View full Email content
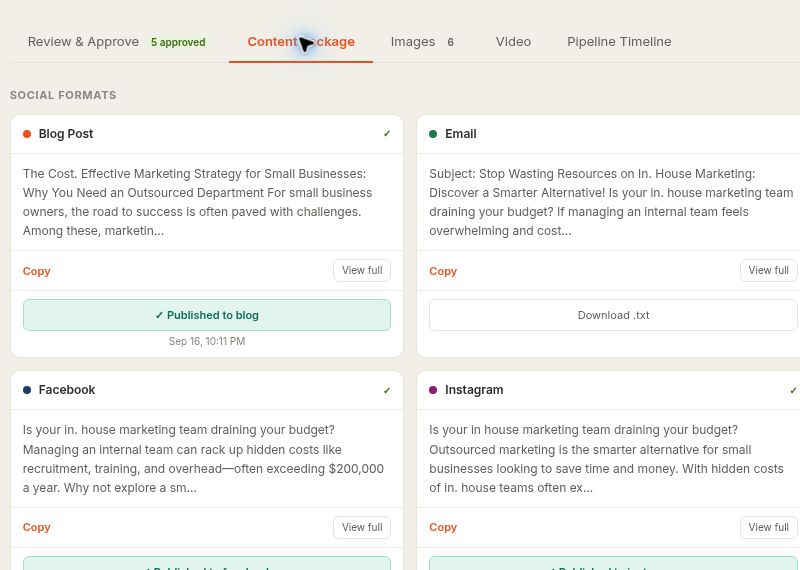Viewport: 800px width, 570px height. pos(768,270)
